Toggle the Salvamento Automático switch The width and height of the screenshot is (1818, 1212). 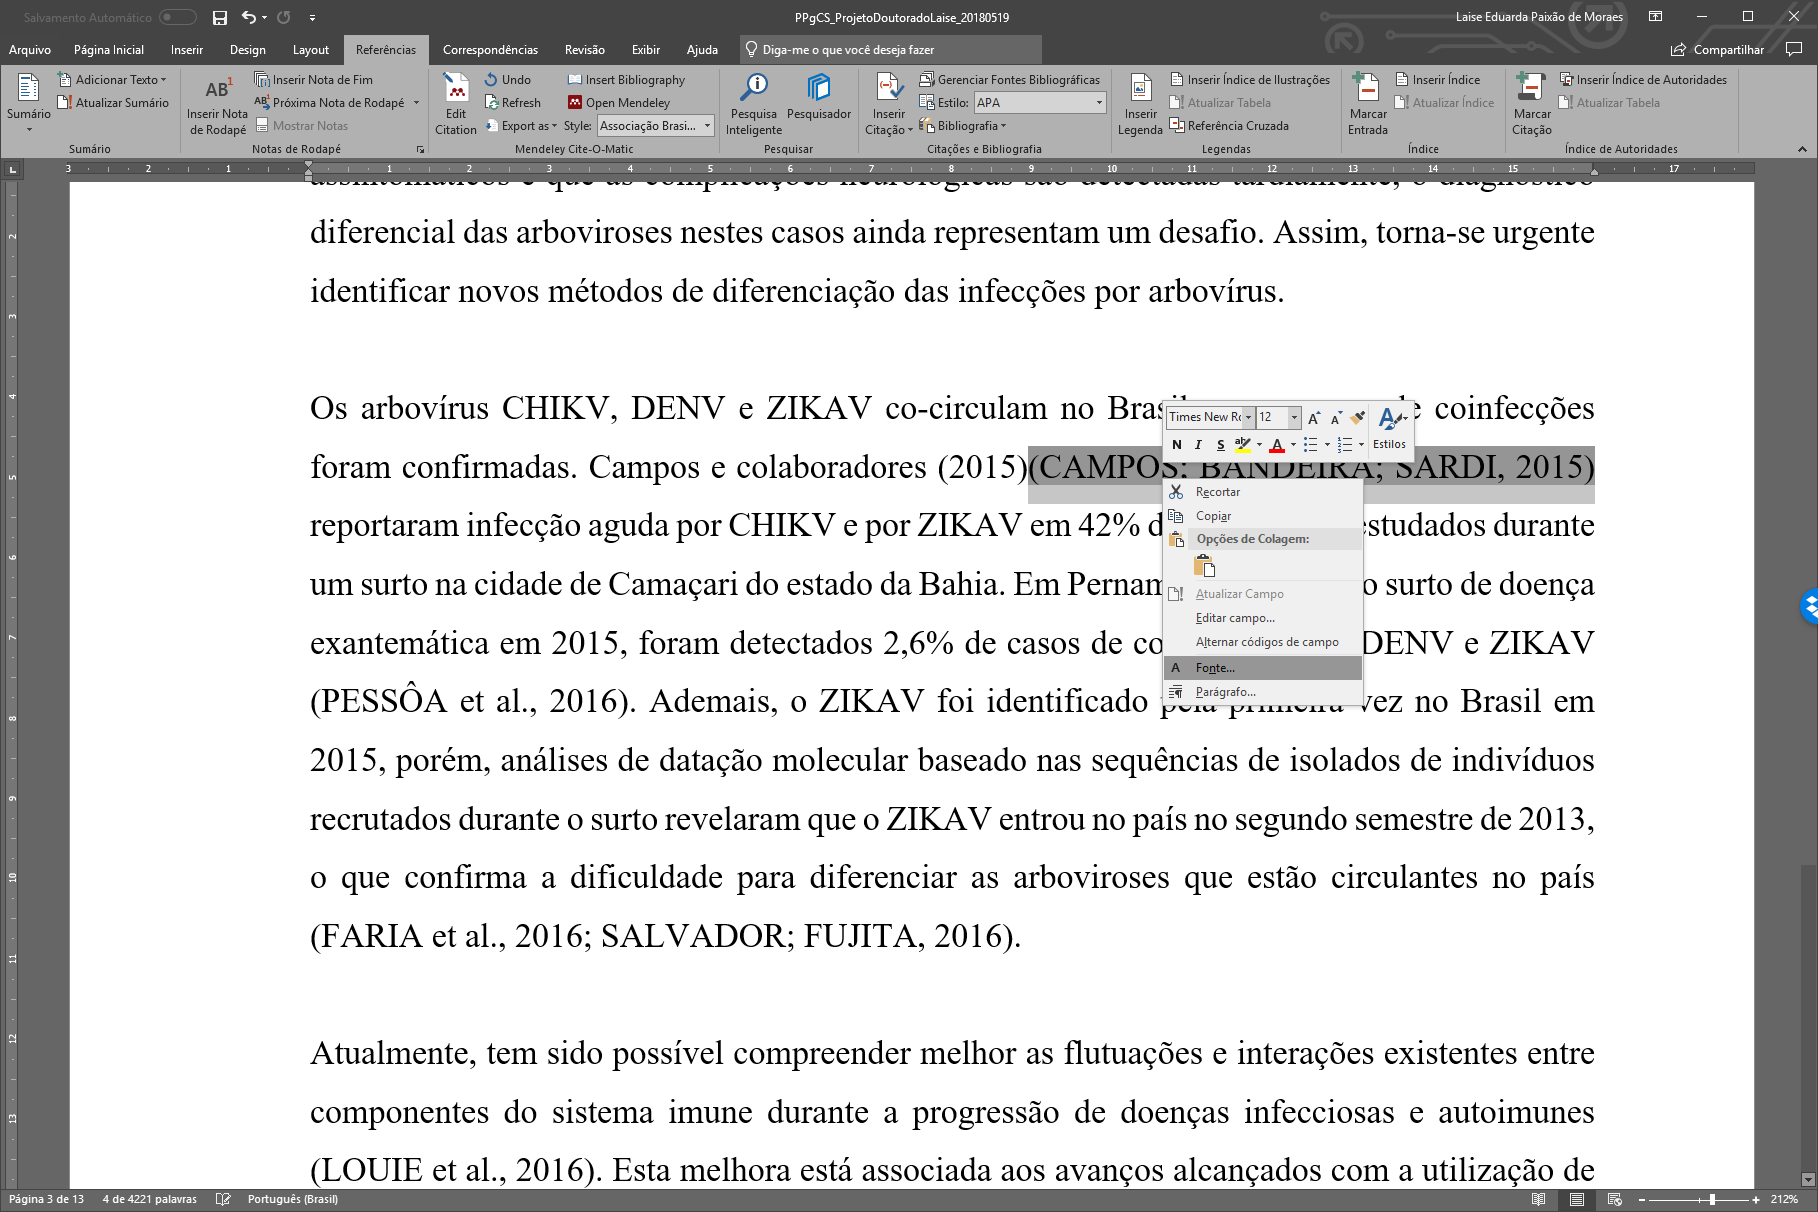pyautogui.click(x=177, y=18)
